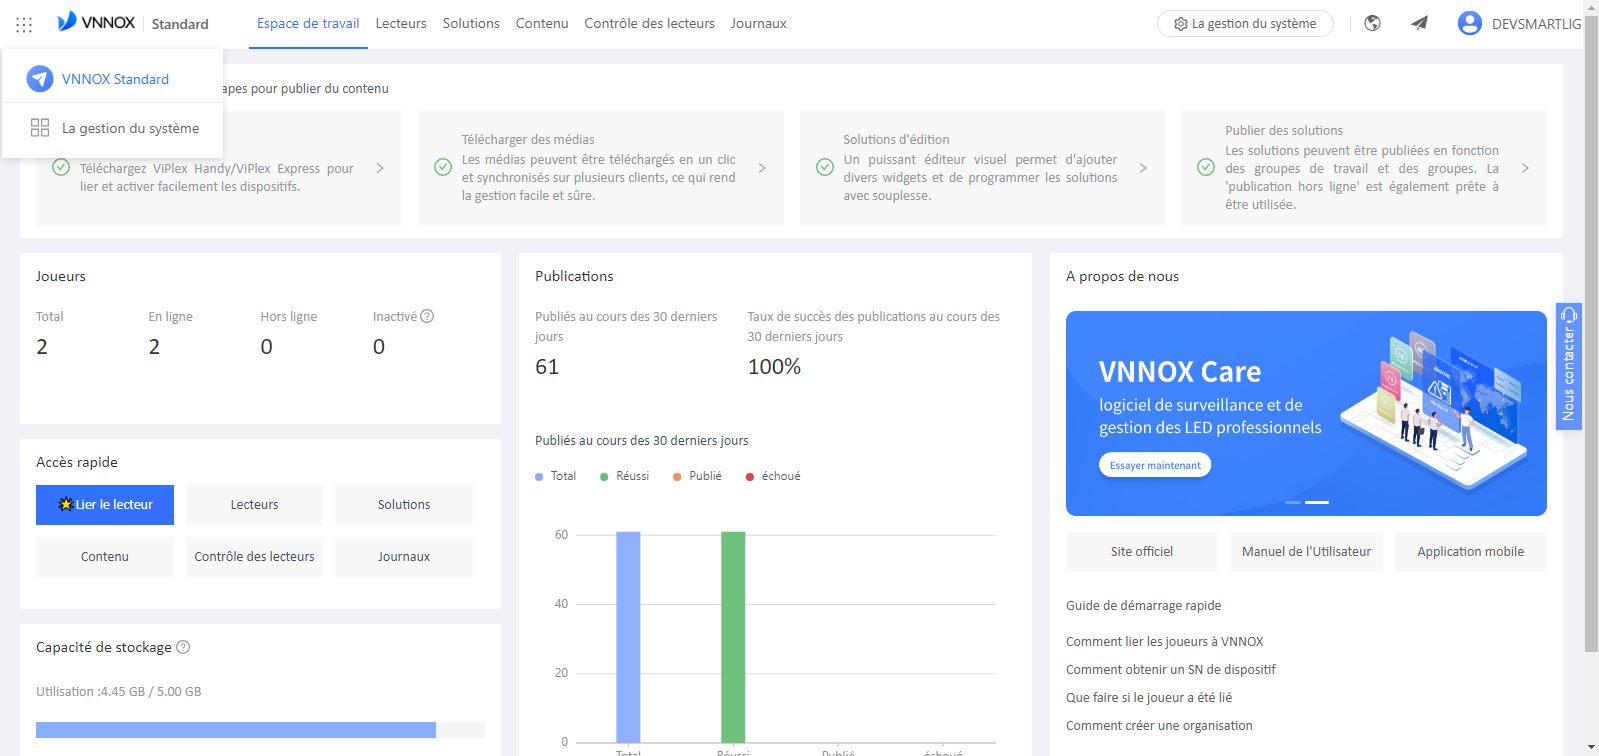Open the user avatar icon
Image resolution: width=1599 pixels, height=756 pixels.
click(x=1469, y=23)
